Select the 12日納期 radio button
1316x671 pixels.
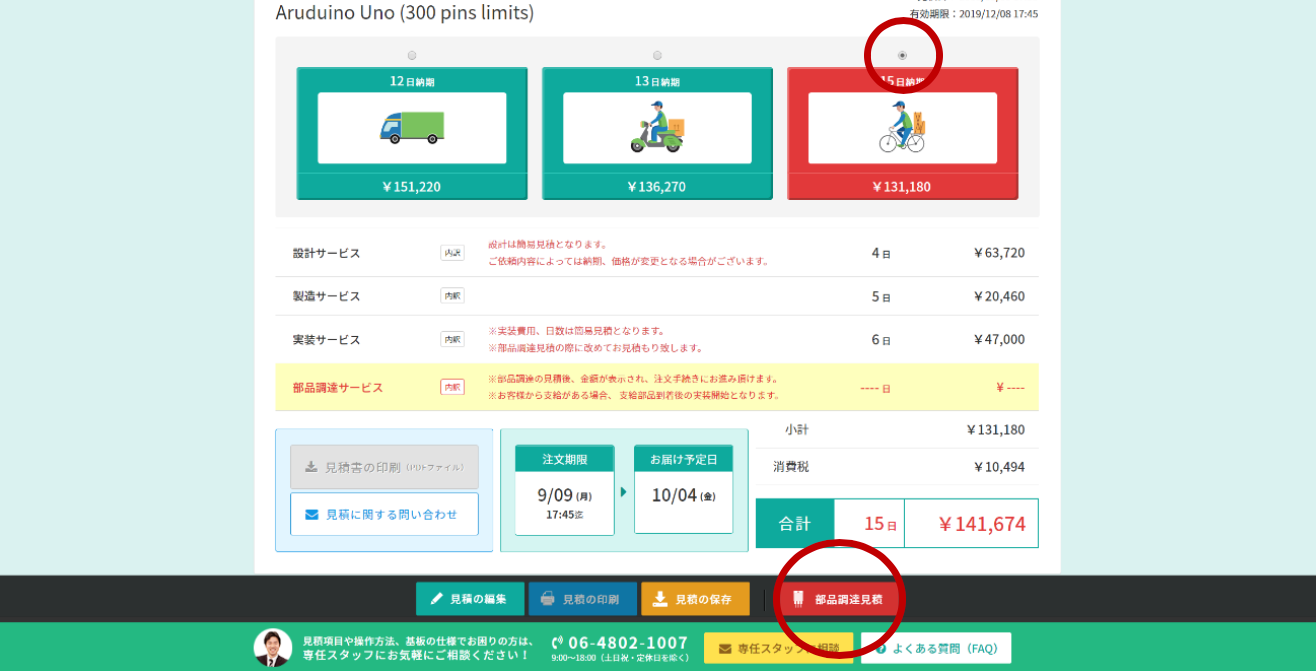pyautogui.click(x=412, y=55)
